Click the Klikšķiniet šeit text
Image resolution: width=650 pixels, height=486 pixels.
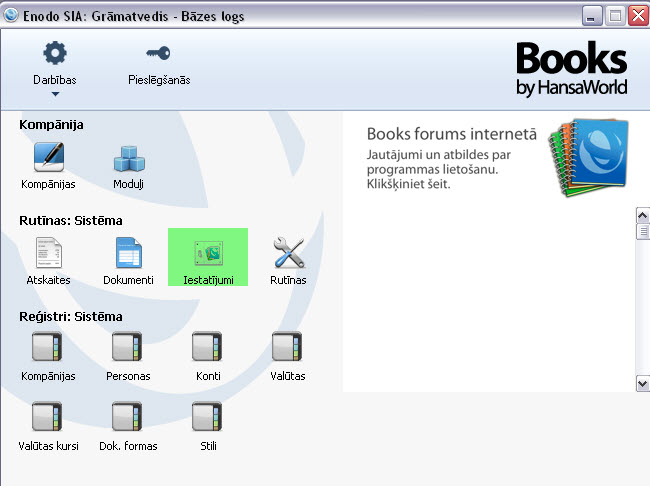click(x=408, y=184)
